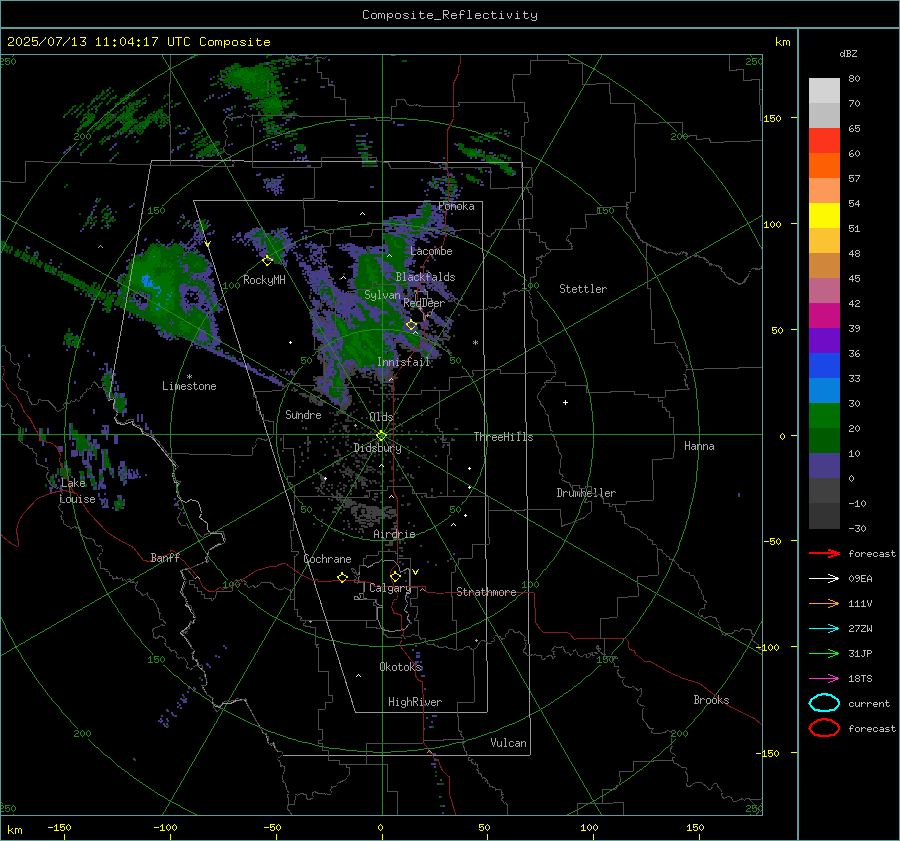Click the current legend text

(x=869, y=703)
